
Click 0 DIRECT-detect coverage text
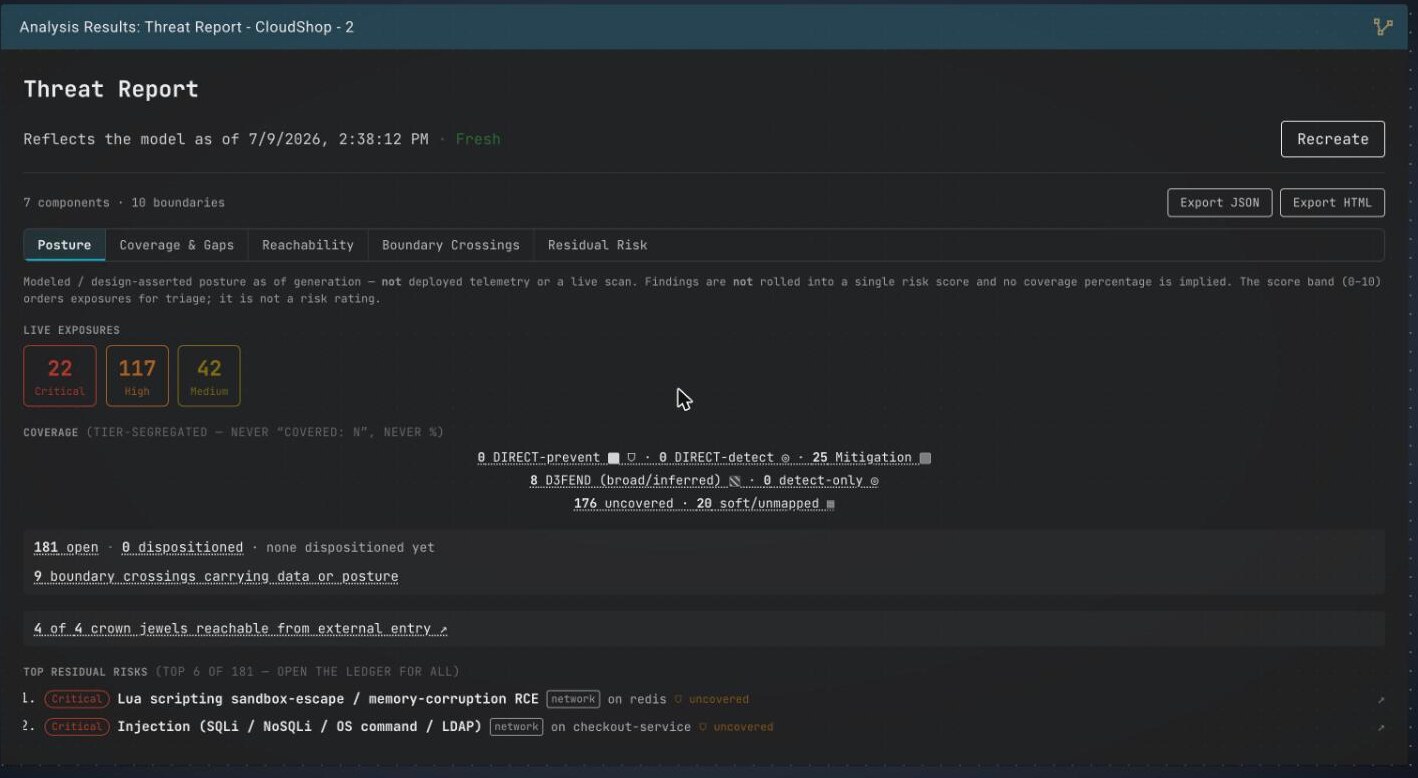point(716,458)
